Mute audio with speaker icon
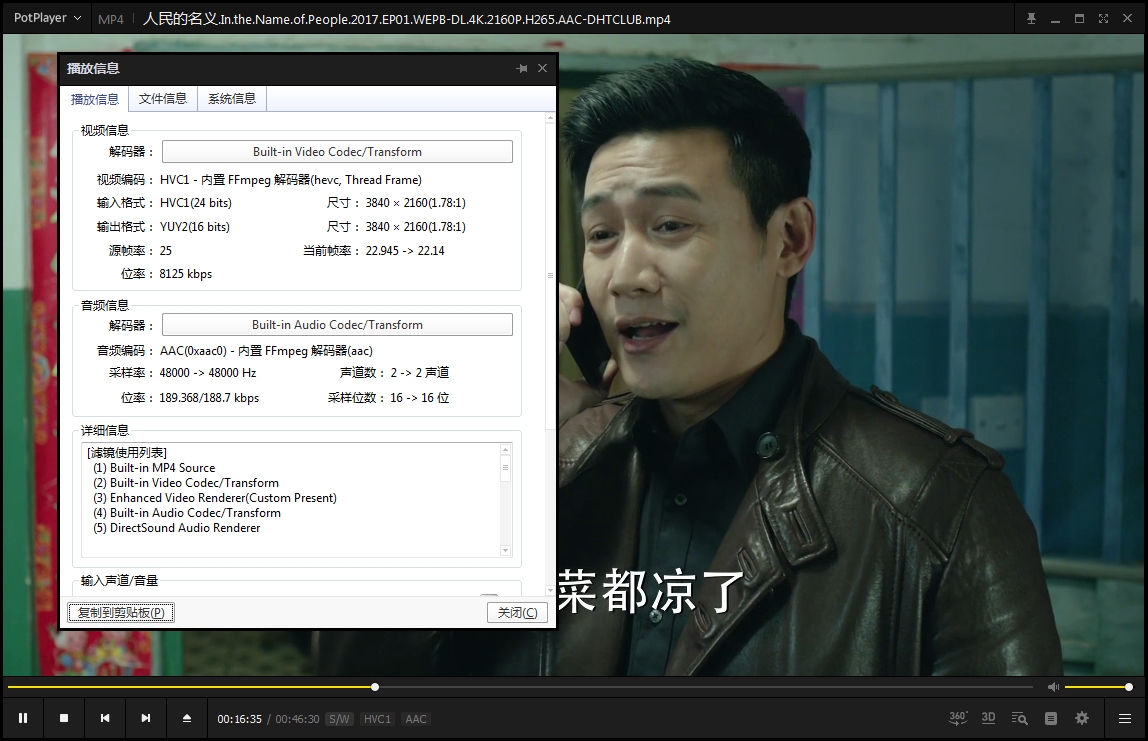This screenshot has width=1148, height=741. 1053,687
